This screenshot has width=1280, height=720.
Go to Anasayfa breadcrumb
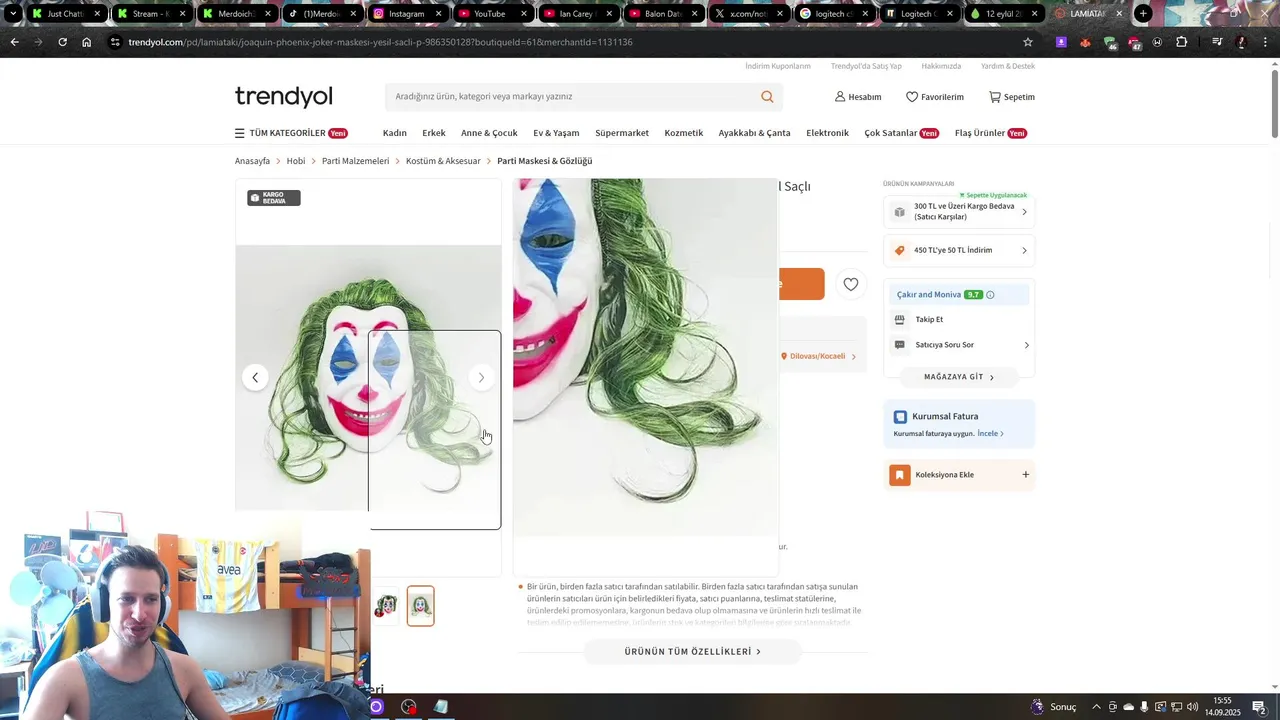[252, 161]
